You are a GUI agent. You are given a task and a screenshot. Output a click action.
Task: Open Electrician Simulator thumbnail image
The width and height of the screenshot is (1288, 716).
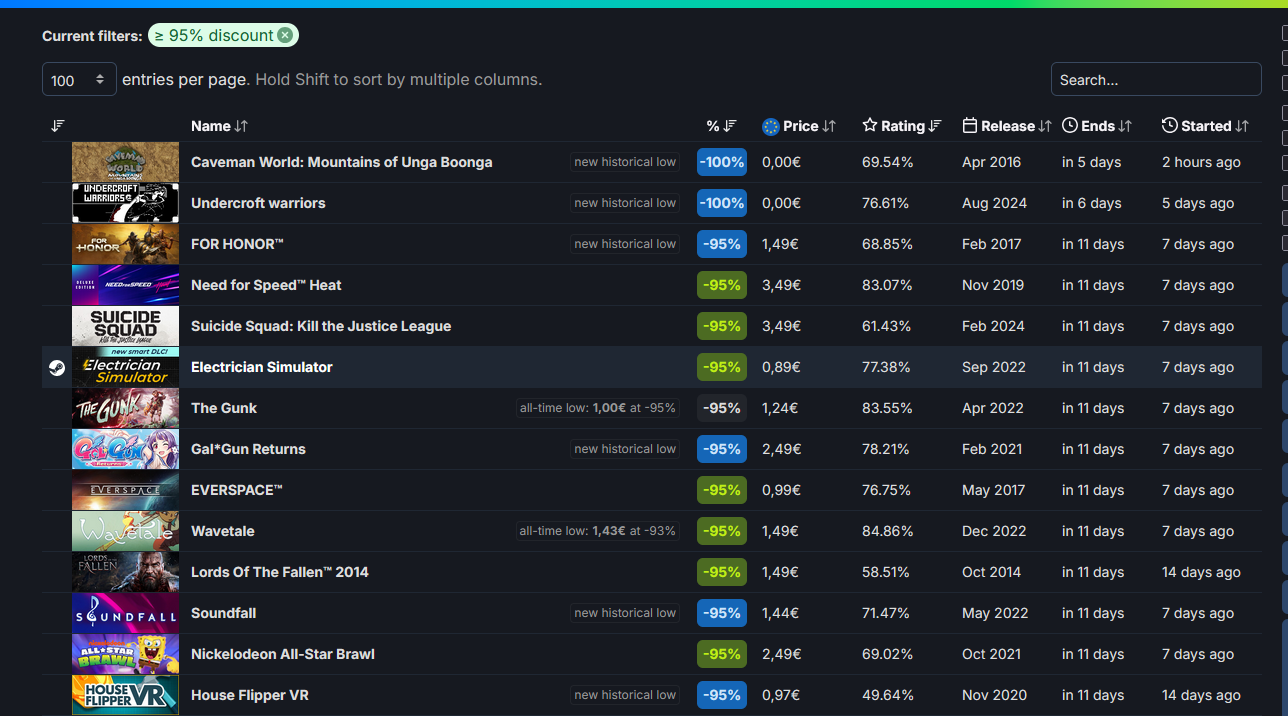pyautogui.click(x=125, y=367)
